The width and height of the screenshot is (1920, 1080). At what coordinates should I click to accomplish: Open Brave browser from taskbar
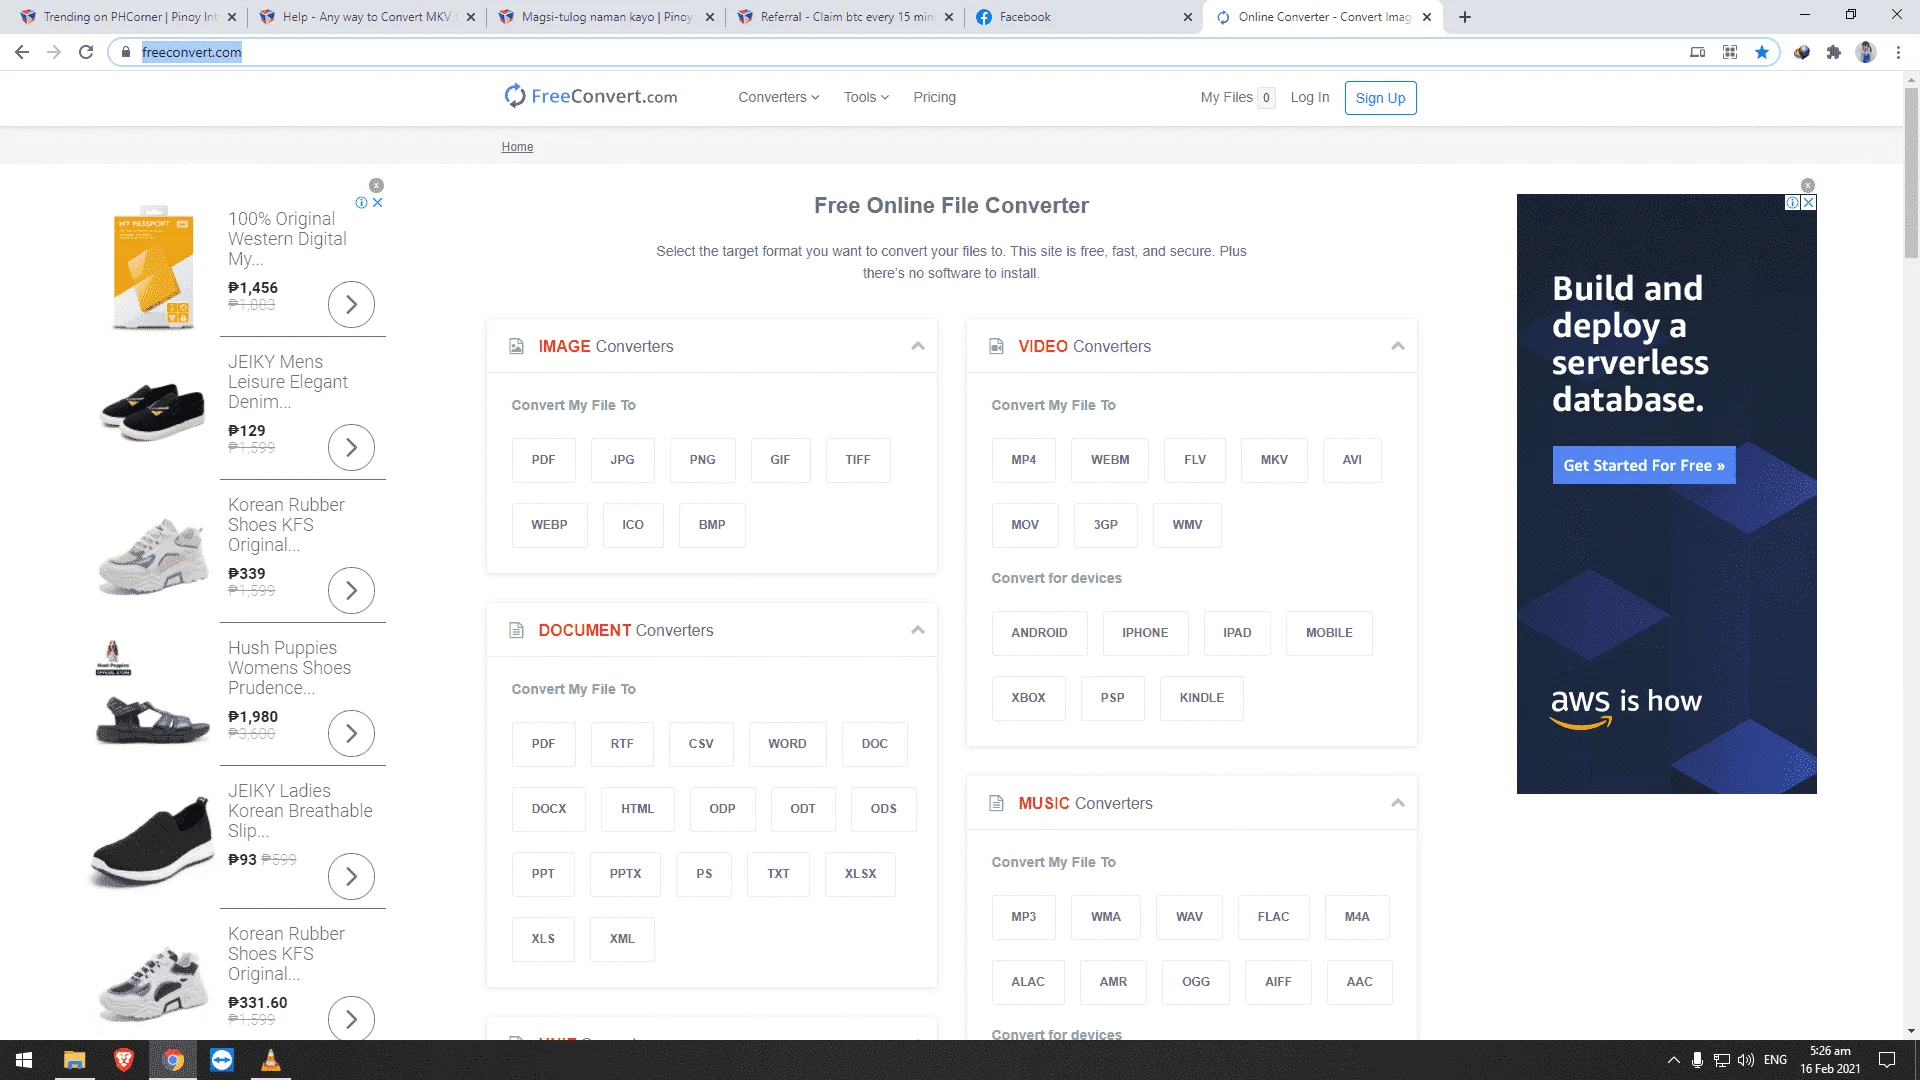(124, 1060)
